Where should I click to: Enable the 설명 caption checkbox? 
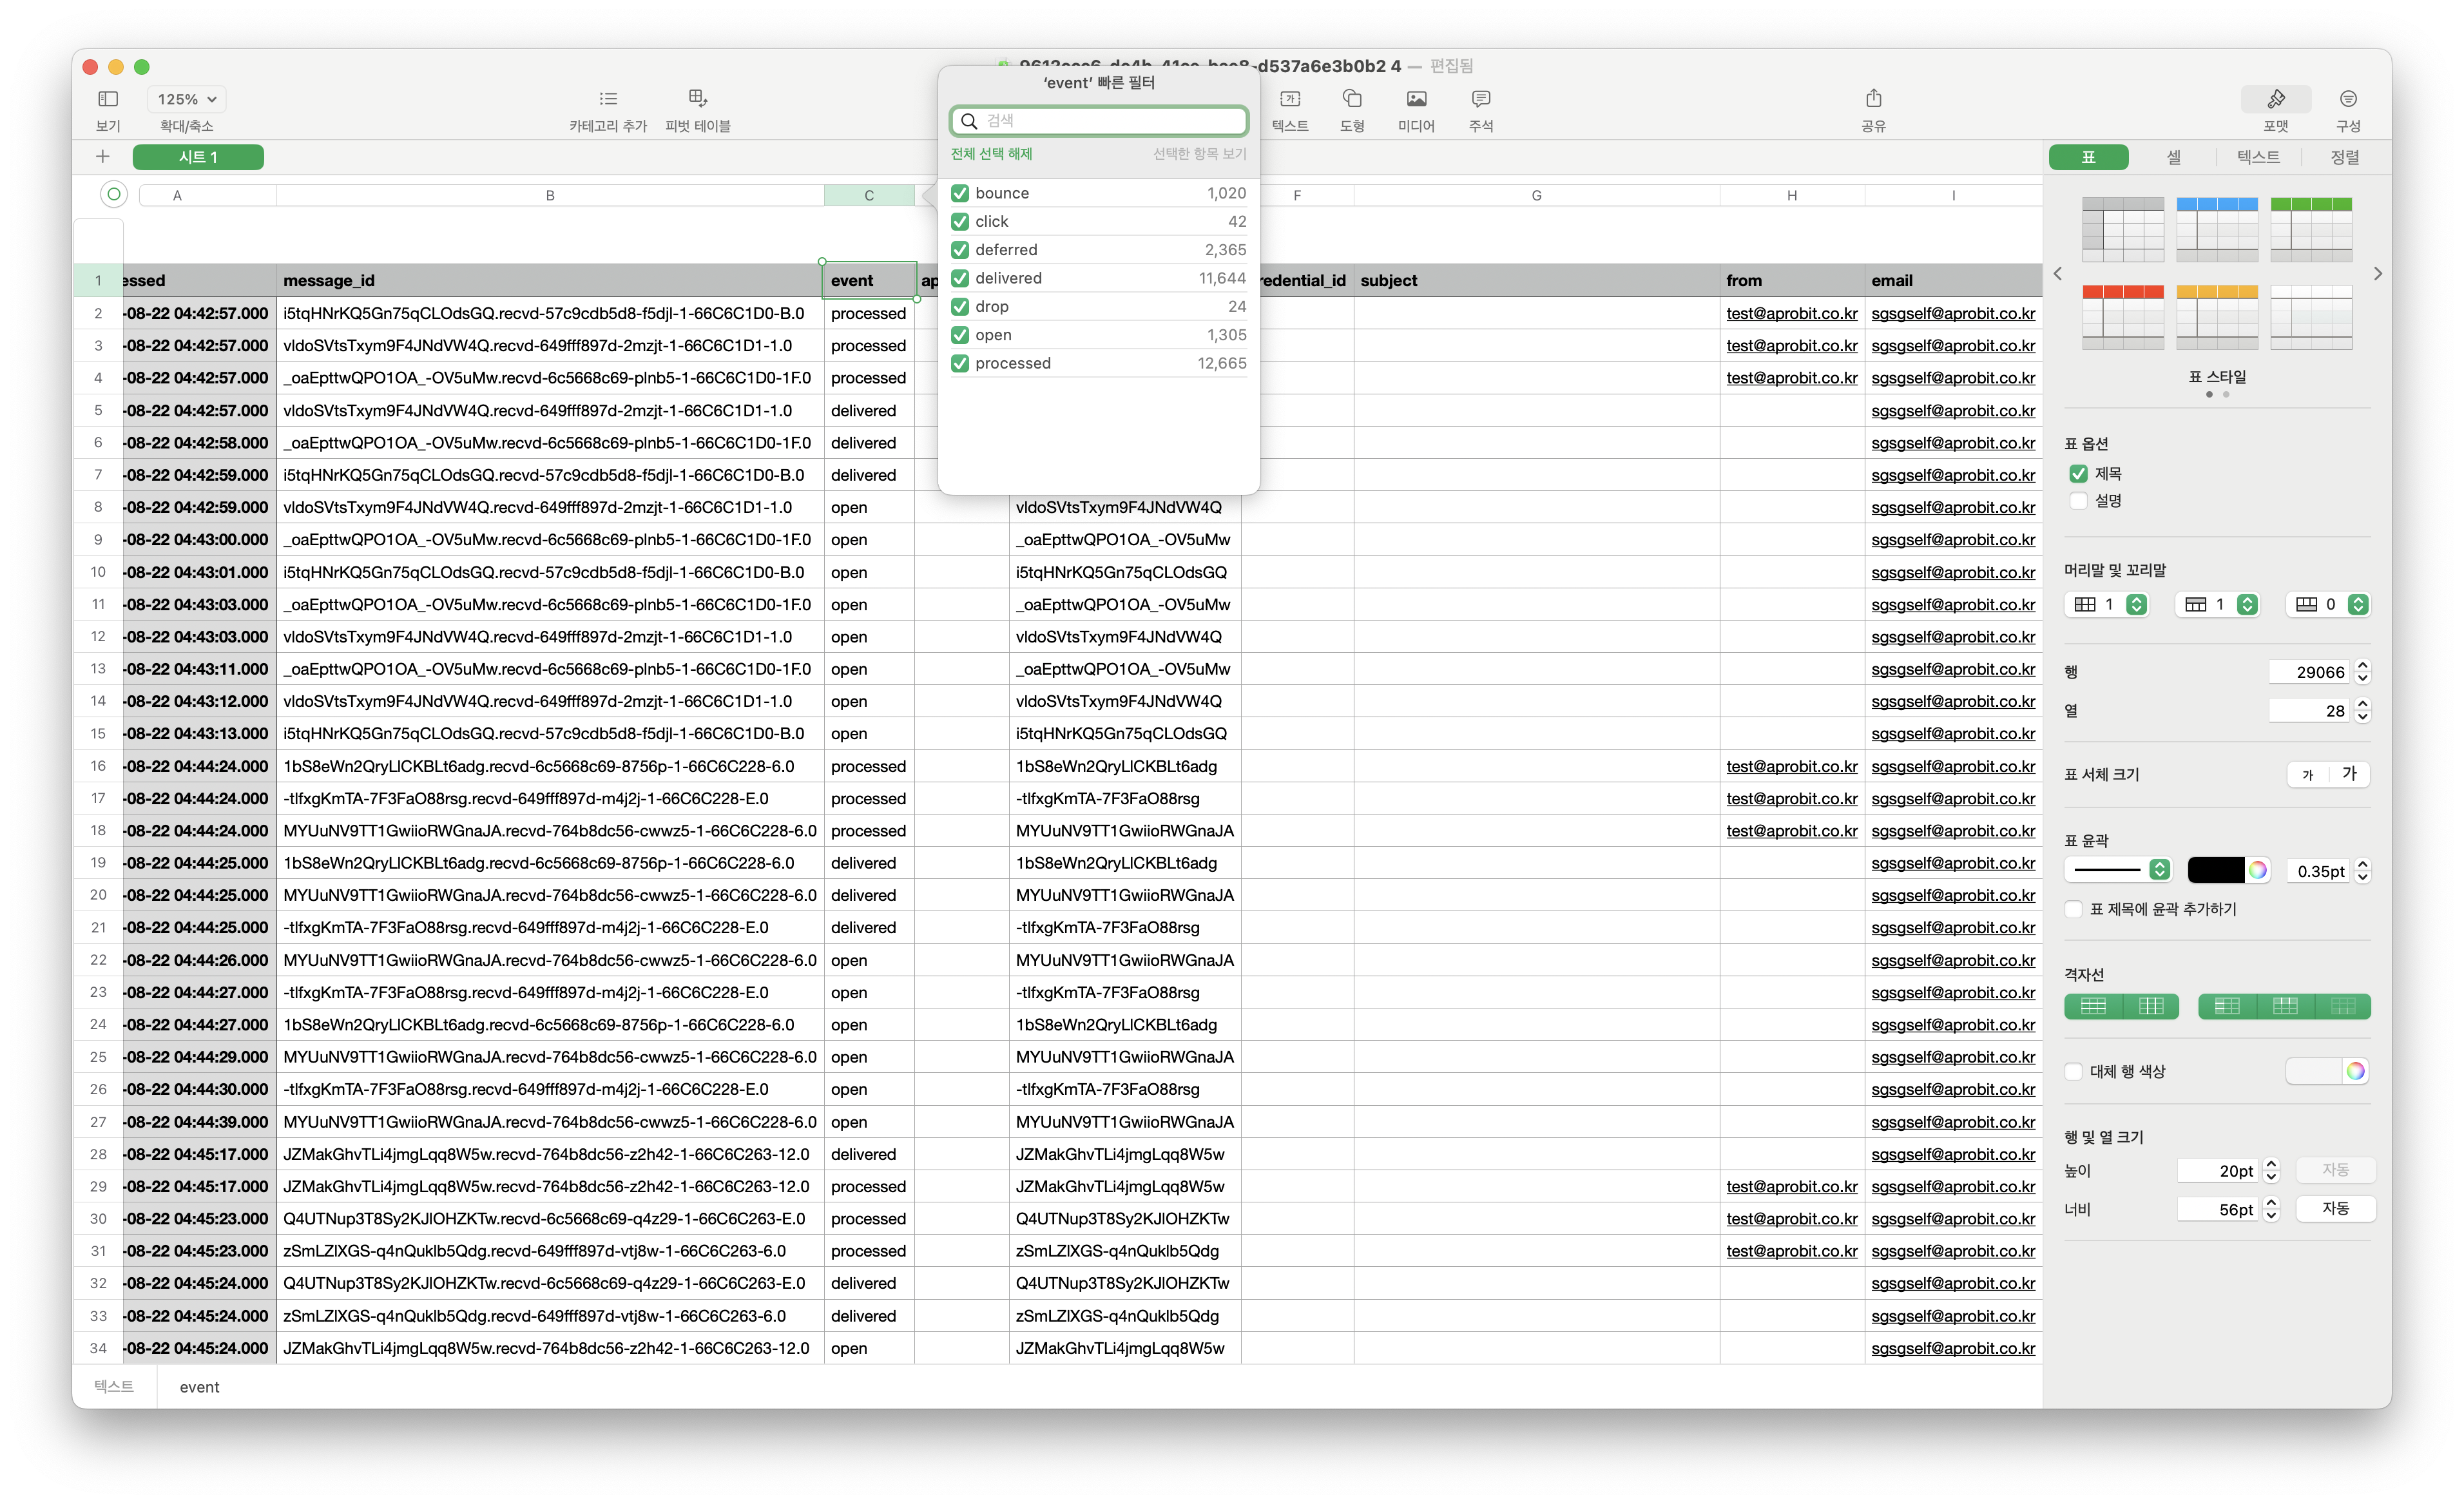[2079, 501]
